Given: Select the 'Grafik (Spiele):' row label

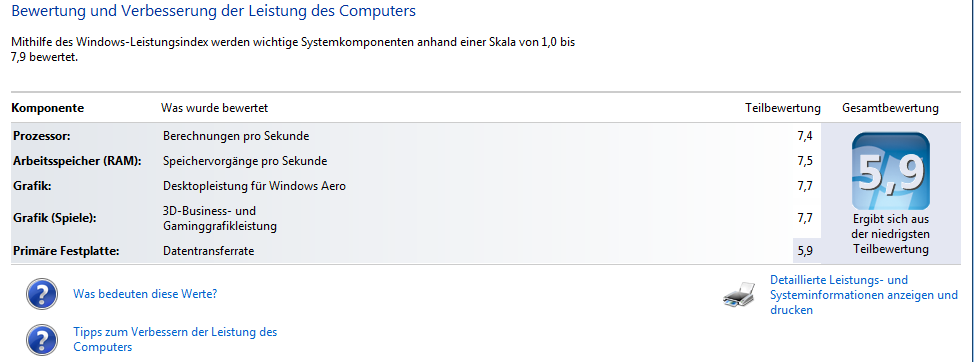Looking at the screenshot, I should (x=55, y=218).
